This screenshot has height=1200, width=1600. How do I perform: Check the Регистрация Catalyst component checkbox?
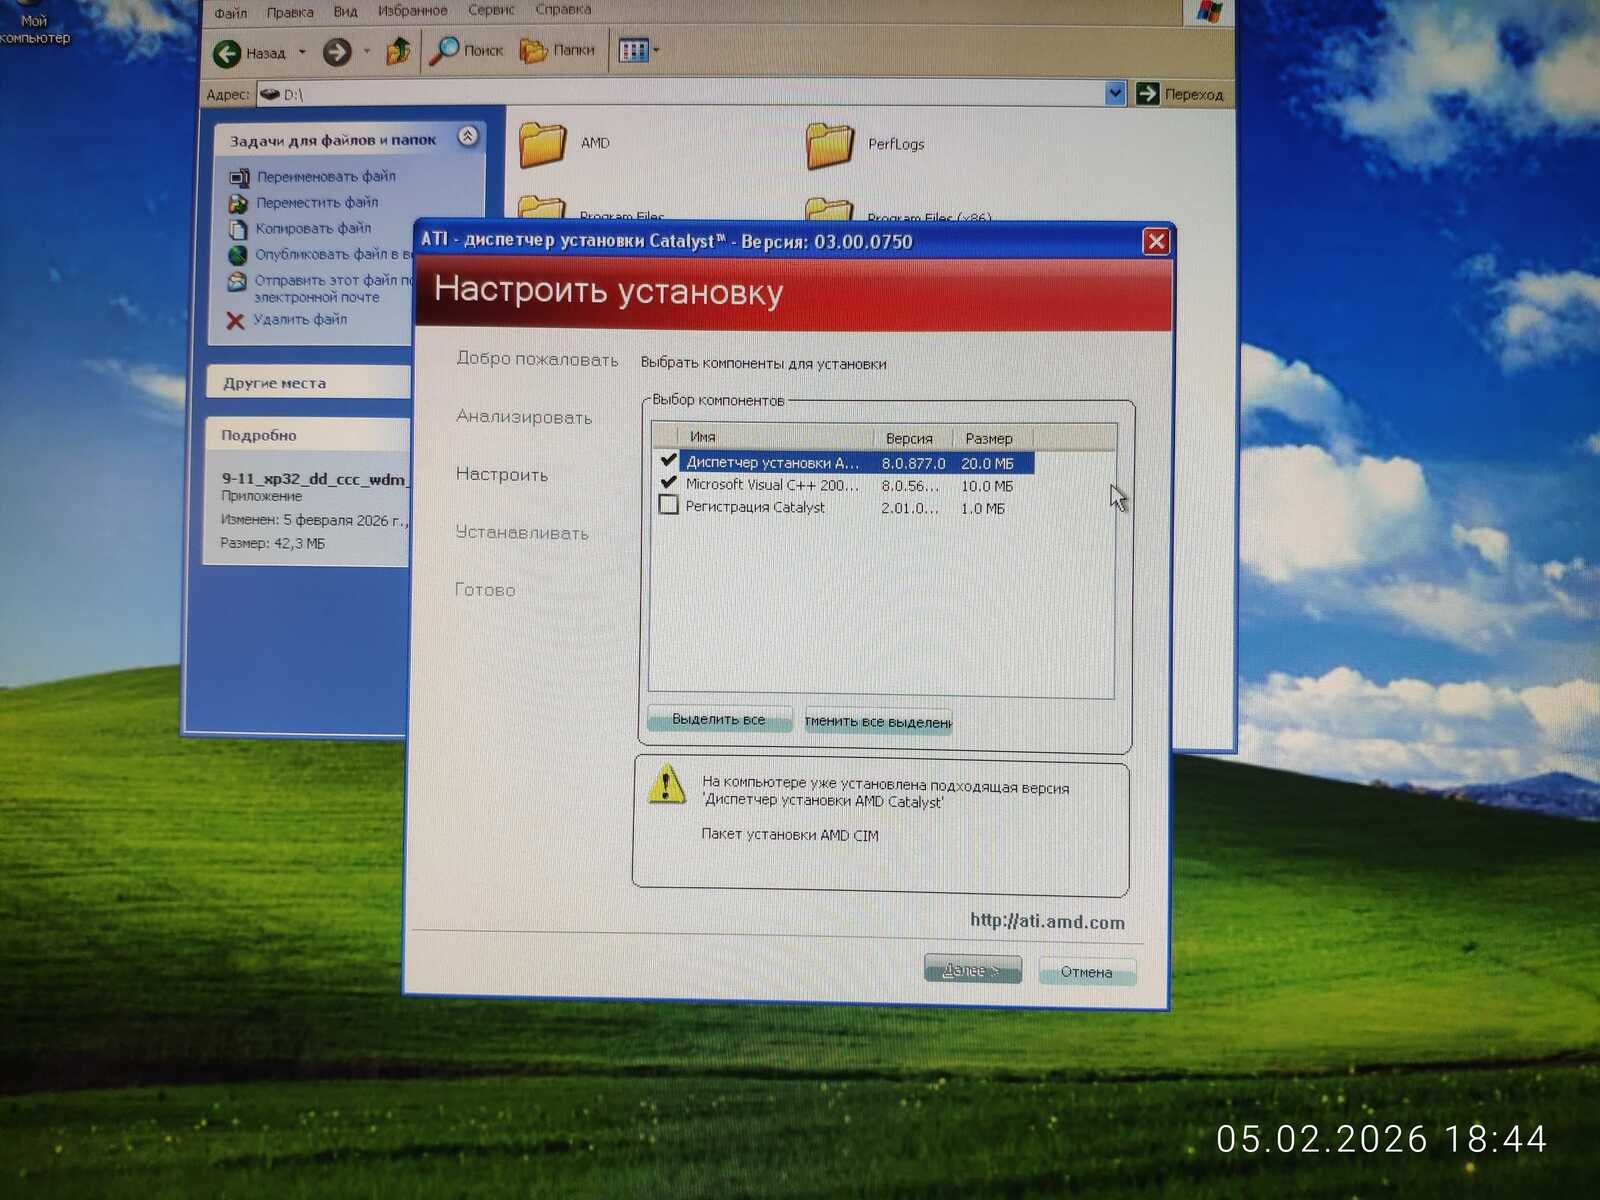[x=669, y=505]
